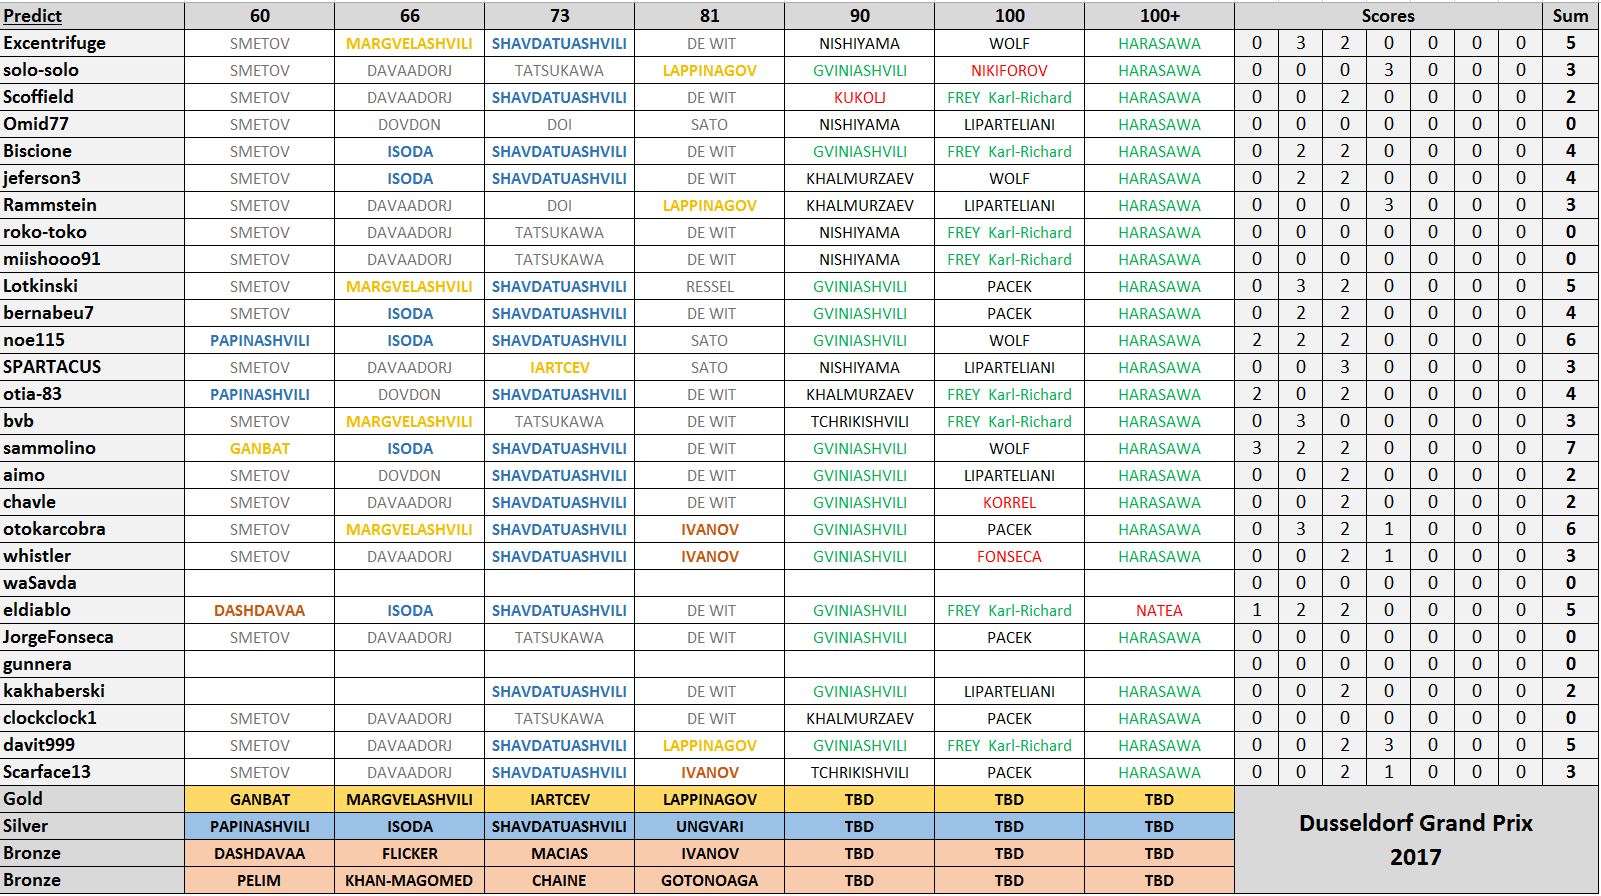The image size is (1601, 896).
Task: Click the otokarcobra name cell
Action: (x=92, y=529)
